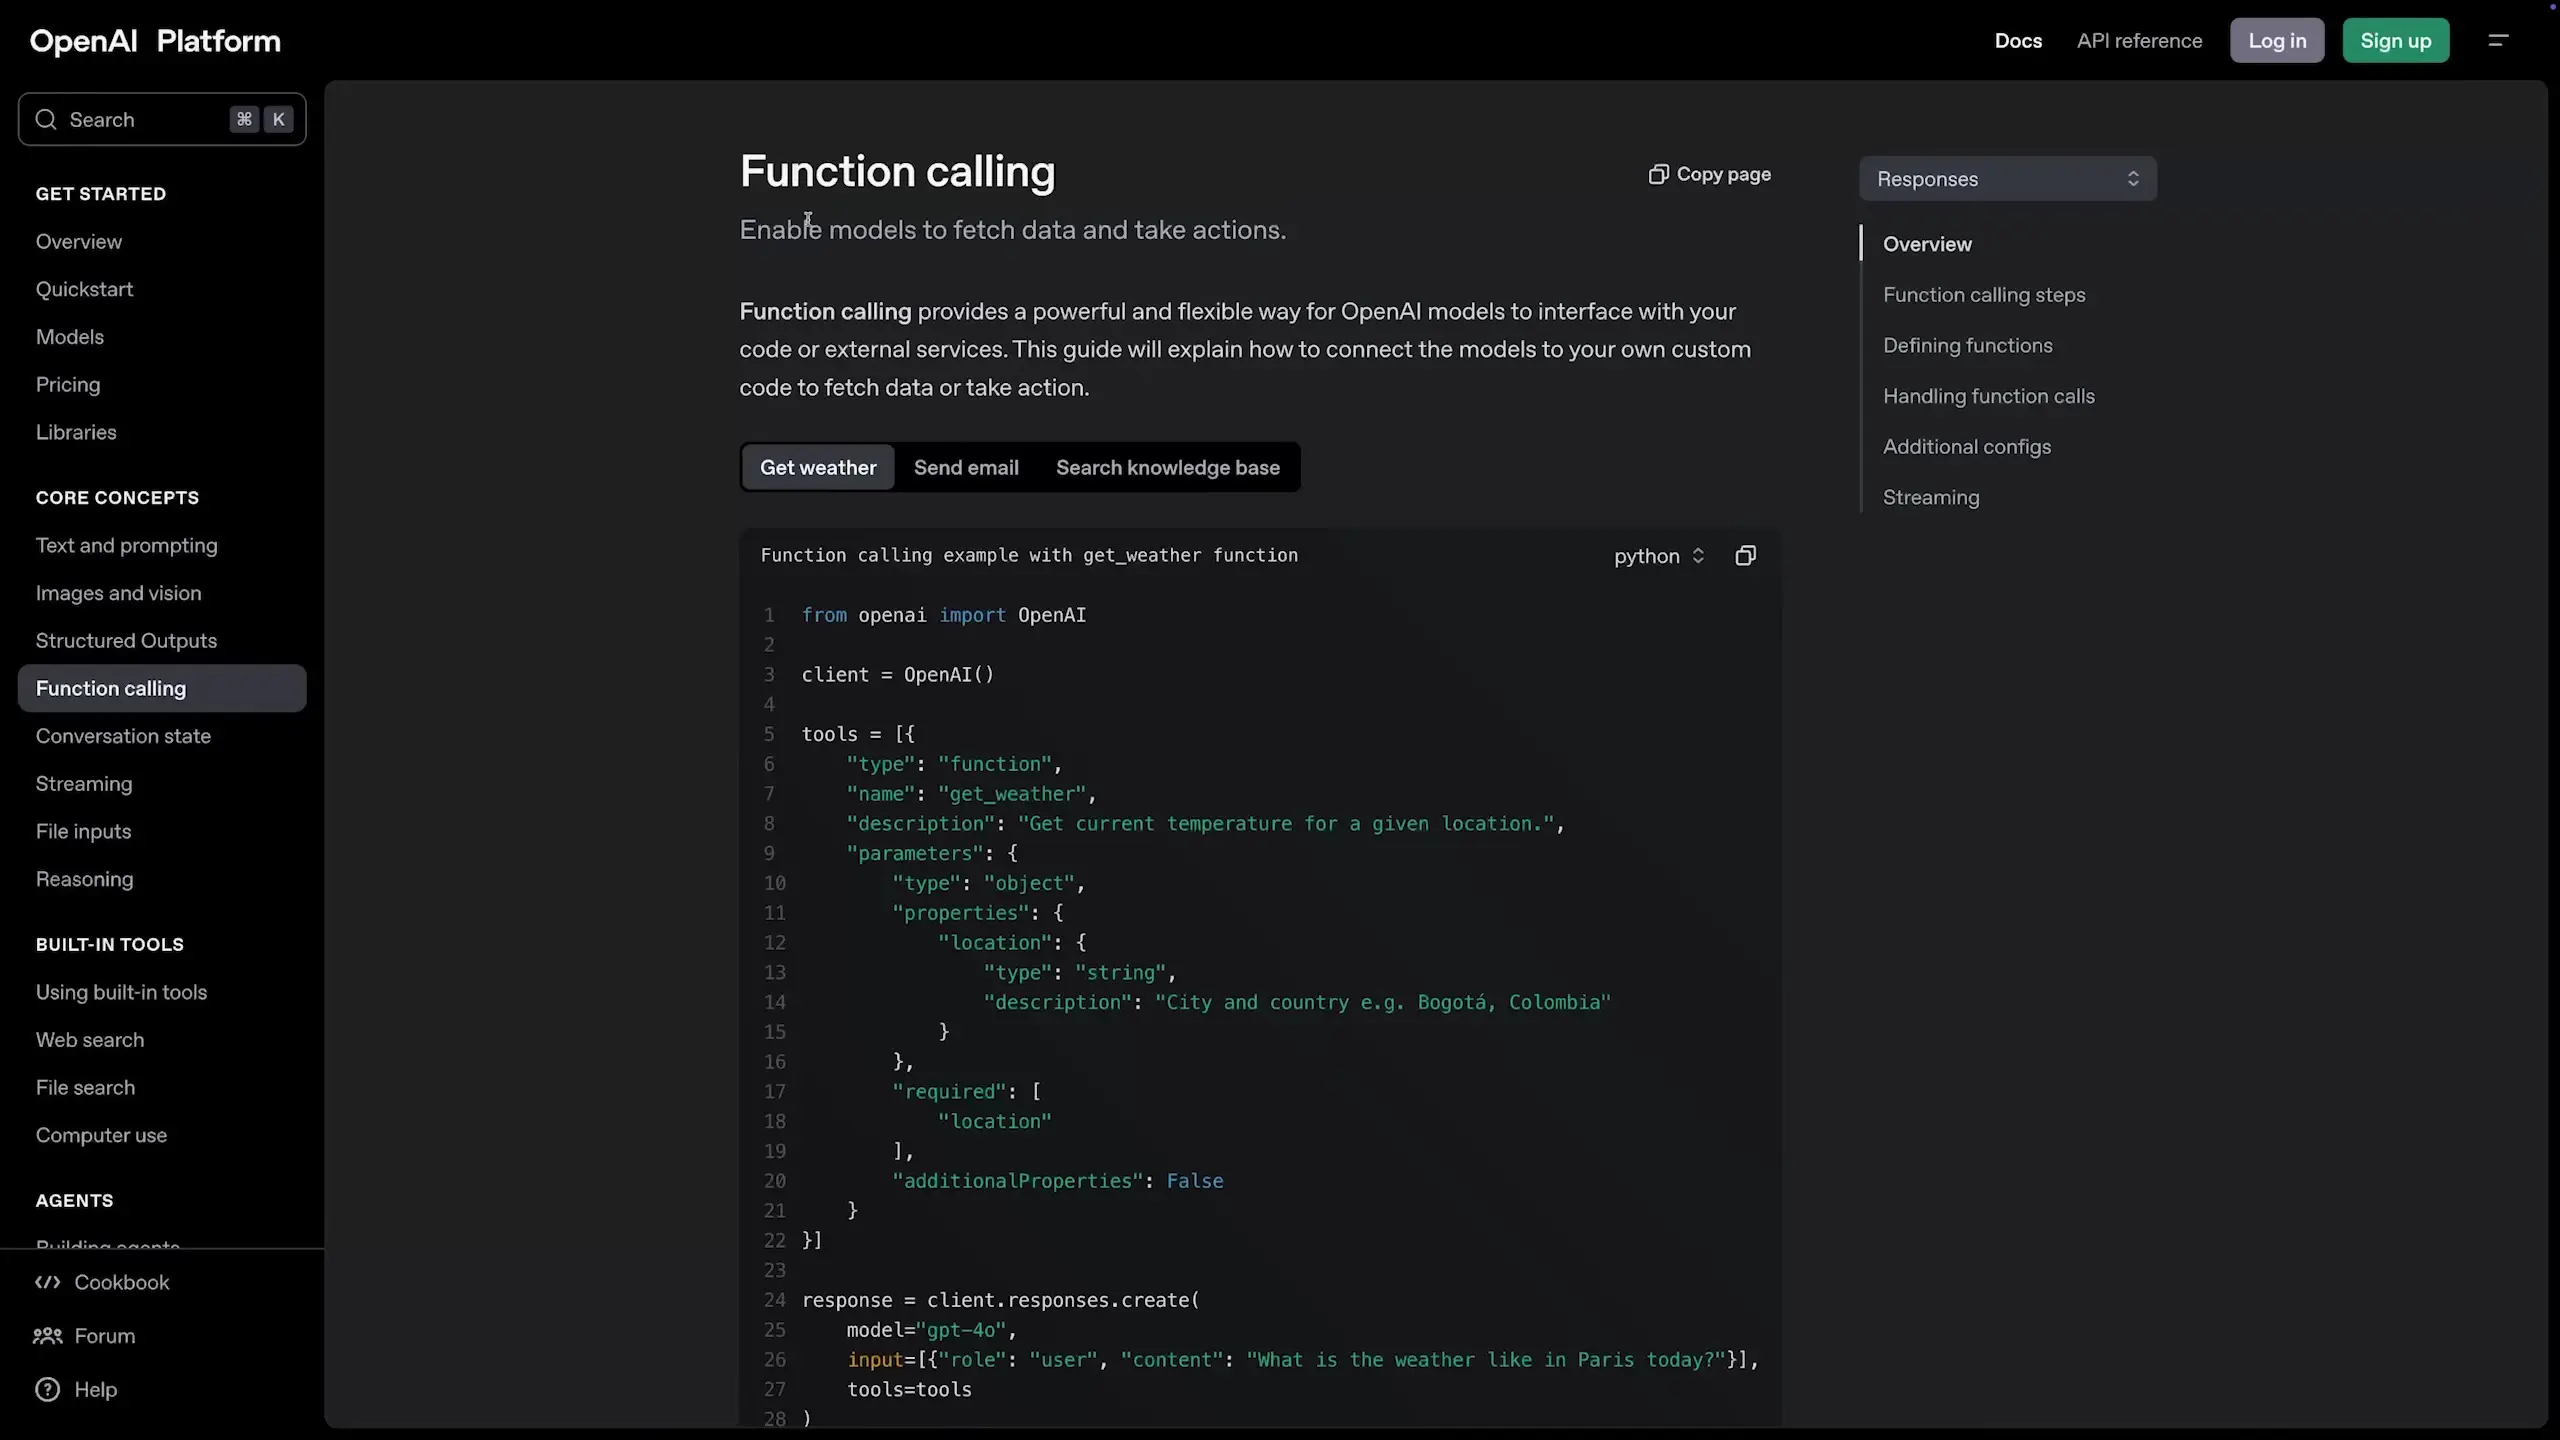The width and height of the screenshot is (2560, 1440).
Task: Open the Libraries sidebar link
Action: (x=76, y=432)
